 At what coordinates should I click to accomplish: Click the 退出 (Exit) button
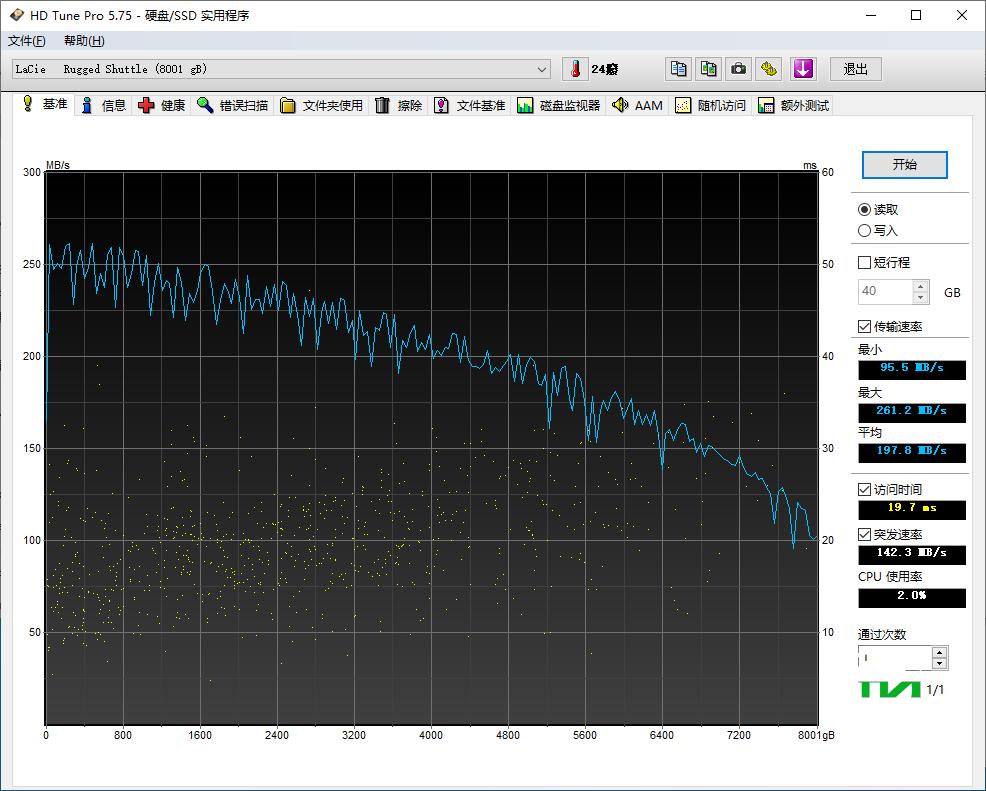[x=856, y=69]
